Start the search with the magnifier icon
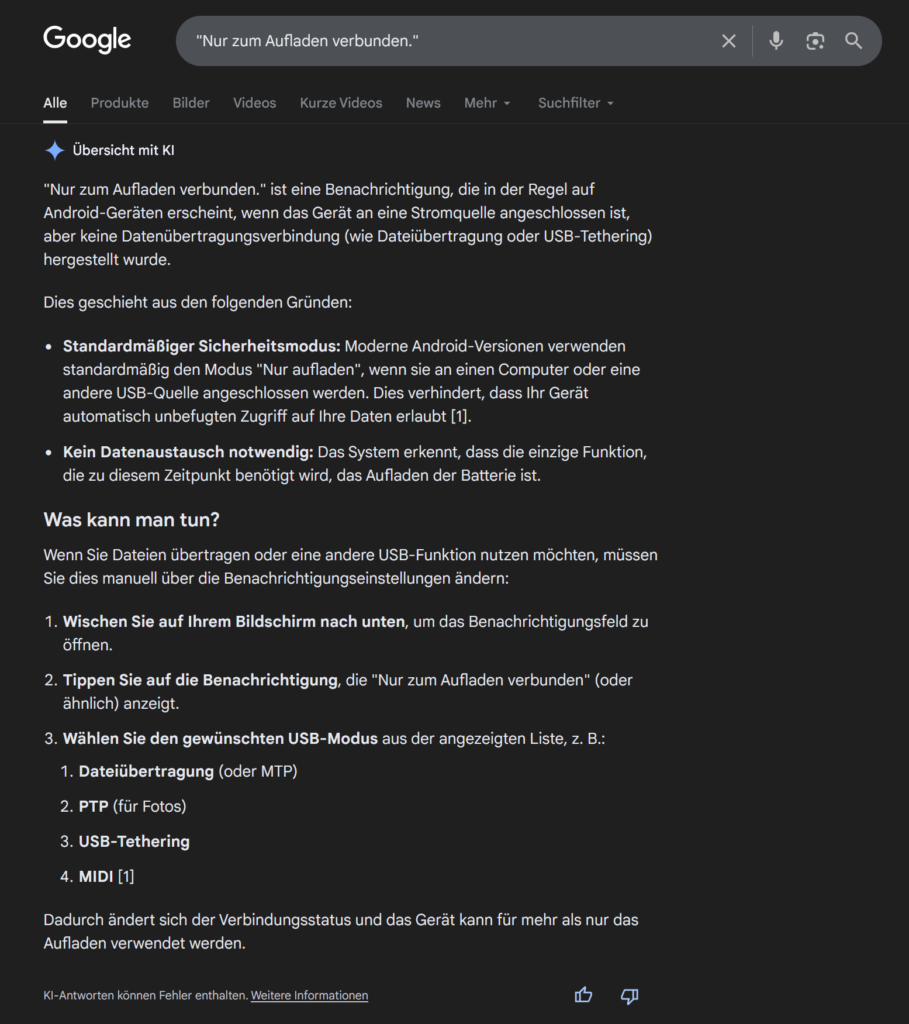This screenshot has width=909, height=1024. click(853, 41)
